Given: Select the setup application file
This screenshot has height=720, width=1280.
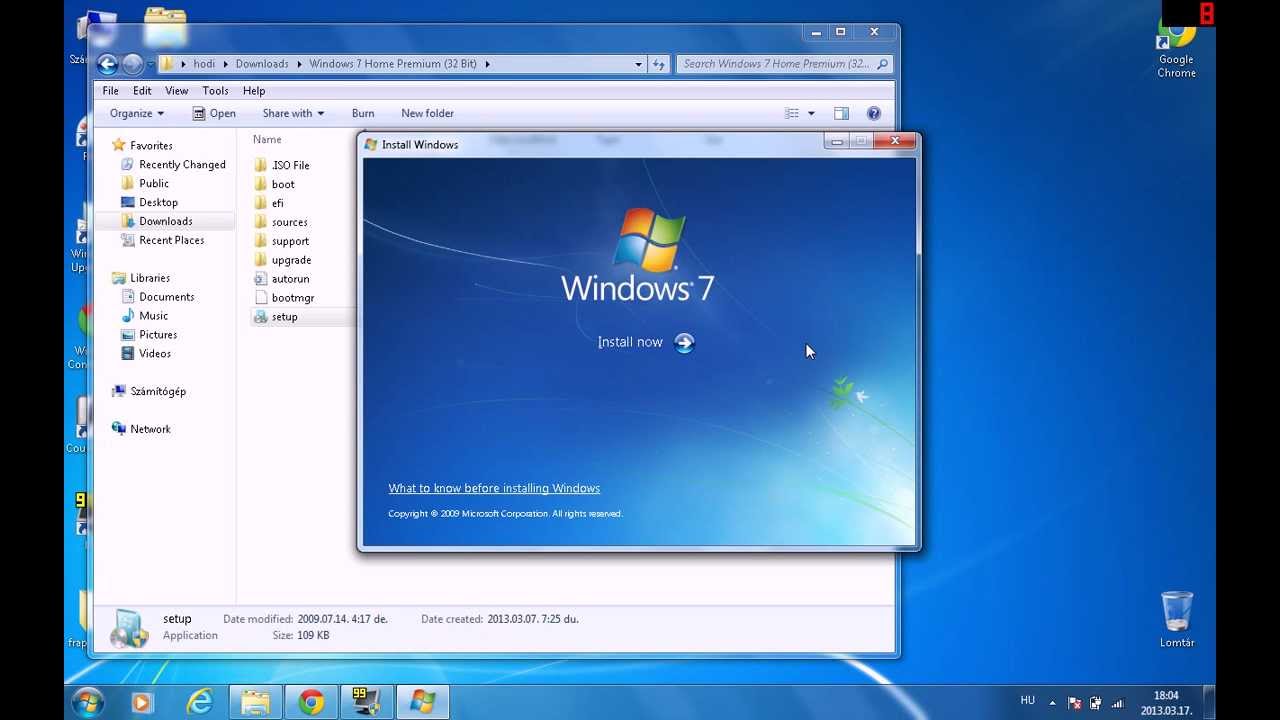Looking at the screenshot, I should (284, 317).
